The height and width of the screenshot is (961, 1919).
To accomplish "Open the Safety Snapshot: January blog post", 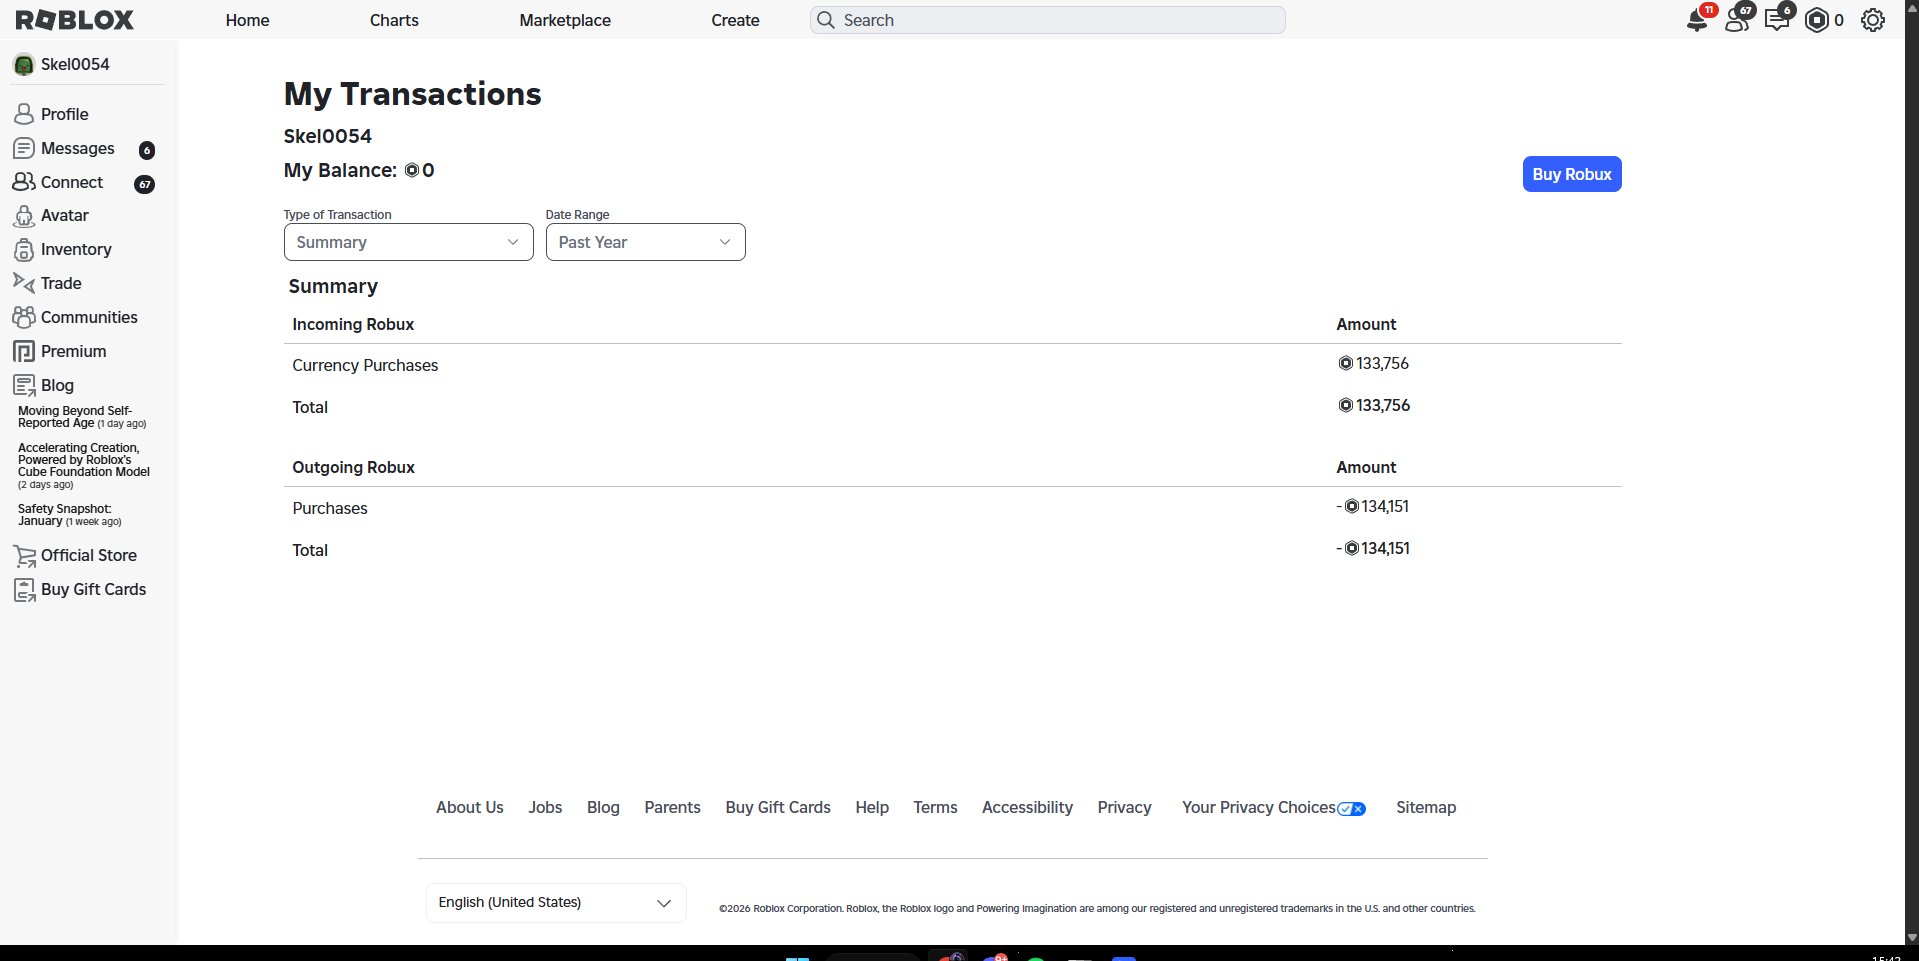I will (64, 515).
